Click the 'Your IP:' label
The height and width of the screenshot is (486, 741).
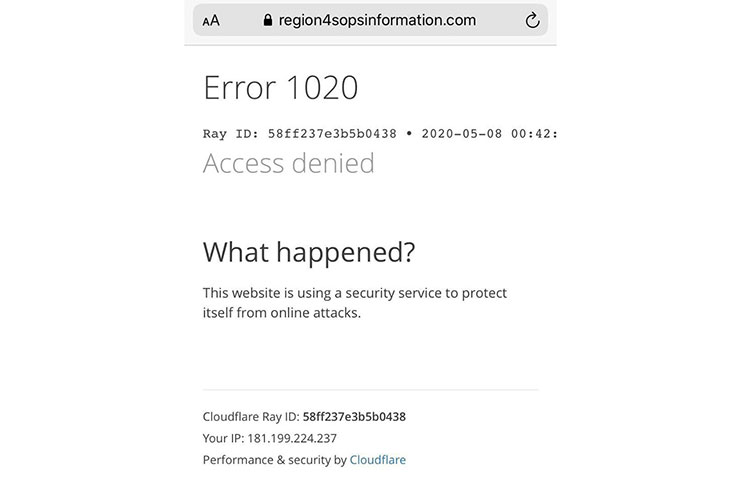pyautogui.click(x=224, y=438)
